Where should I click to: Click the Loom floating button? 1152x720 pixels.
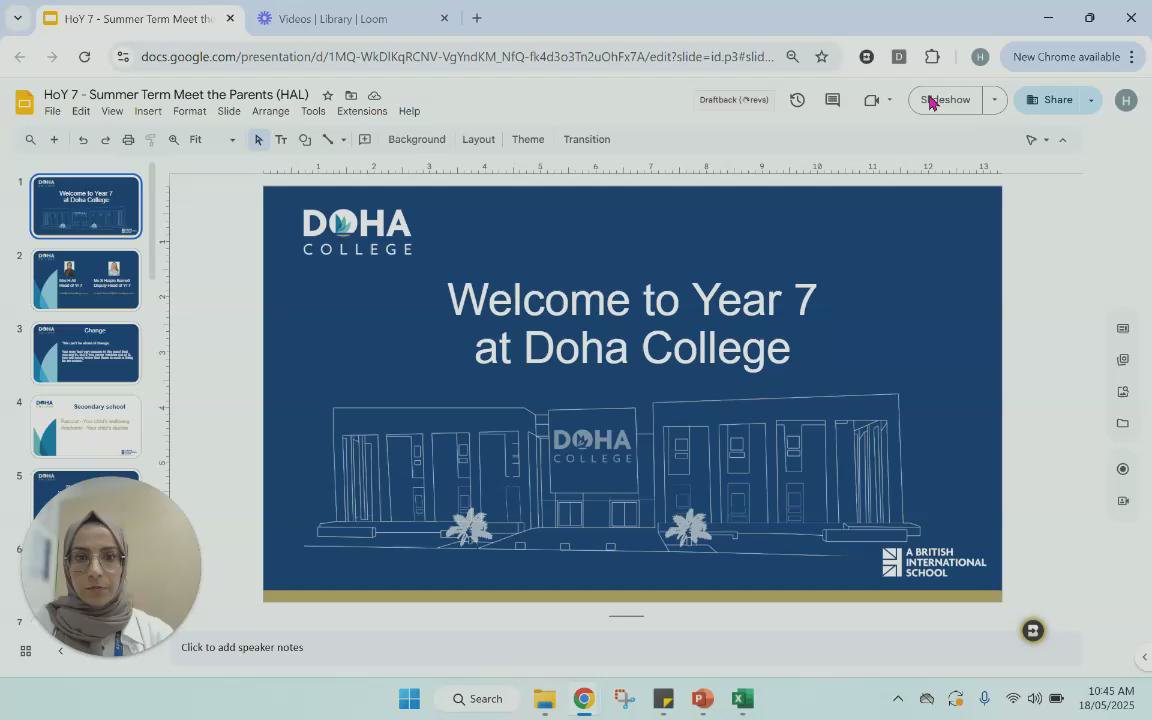point(1033,630)
